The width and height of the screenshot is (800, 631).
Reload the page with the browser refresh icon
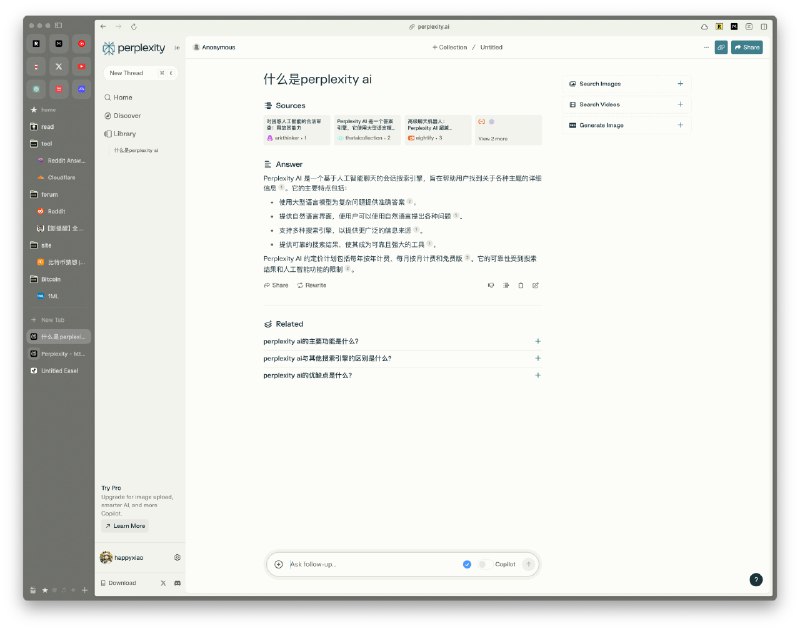(x=134, y=26)
